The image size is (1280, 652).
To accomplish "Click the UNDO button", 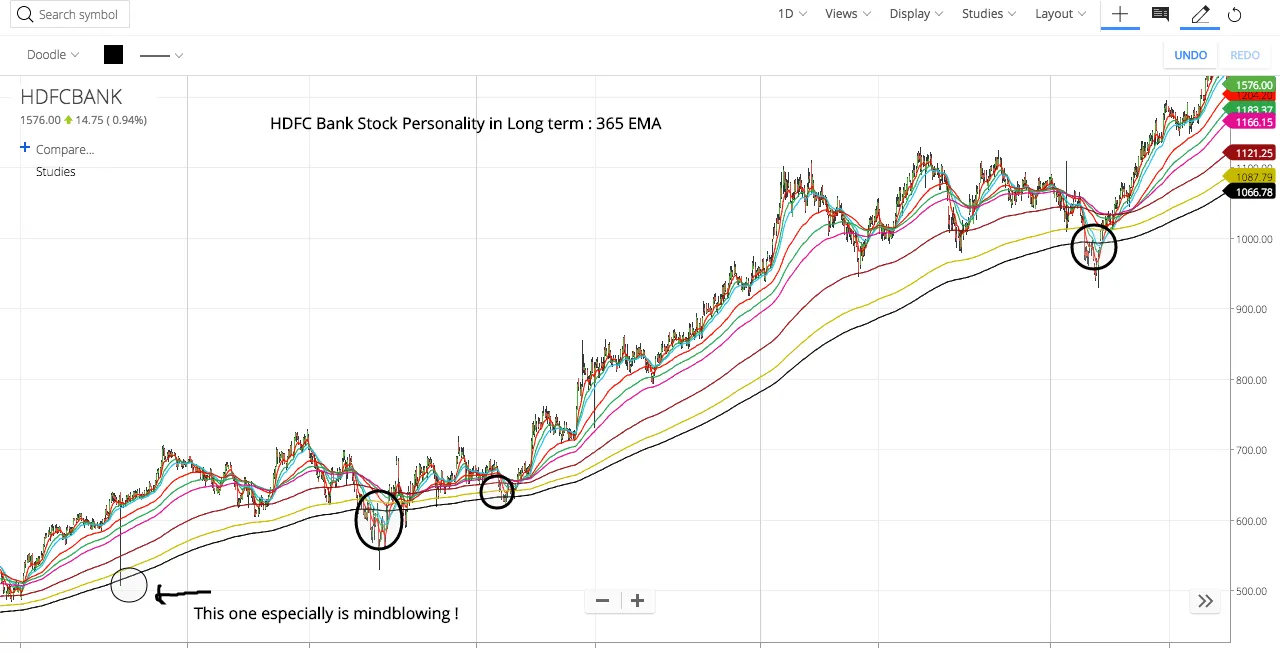I will pyautogui.click(x=1190, y=55).
